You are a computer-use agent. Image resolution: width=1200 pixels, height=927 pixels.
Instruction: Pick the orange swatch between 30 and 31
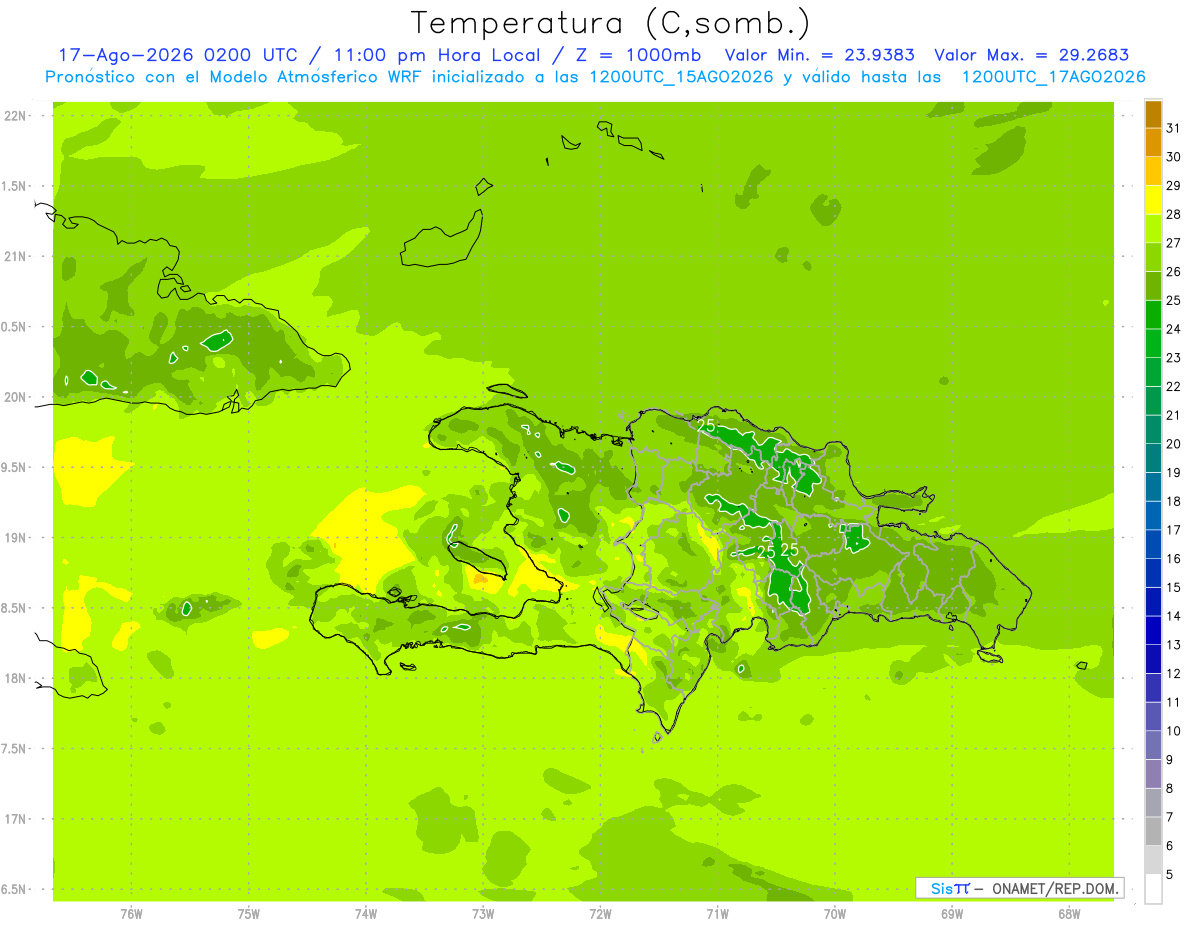[1153, 143]
